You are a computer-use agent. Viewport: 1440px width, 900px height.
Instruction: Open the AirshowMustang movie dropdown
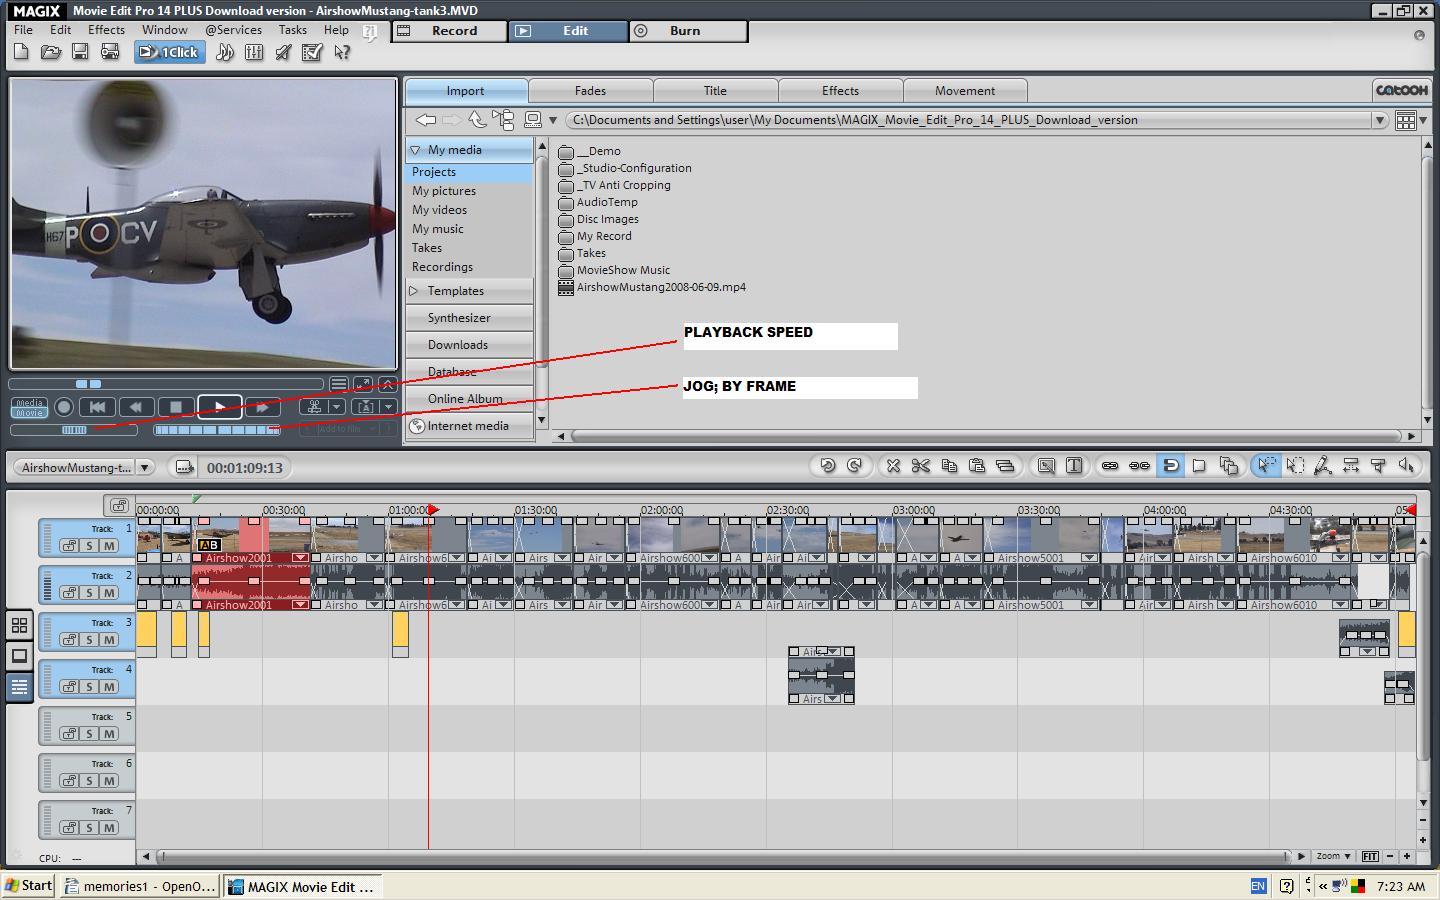tap(145, 467)
